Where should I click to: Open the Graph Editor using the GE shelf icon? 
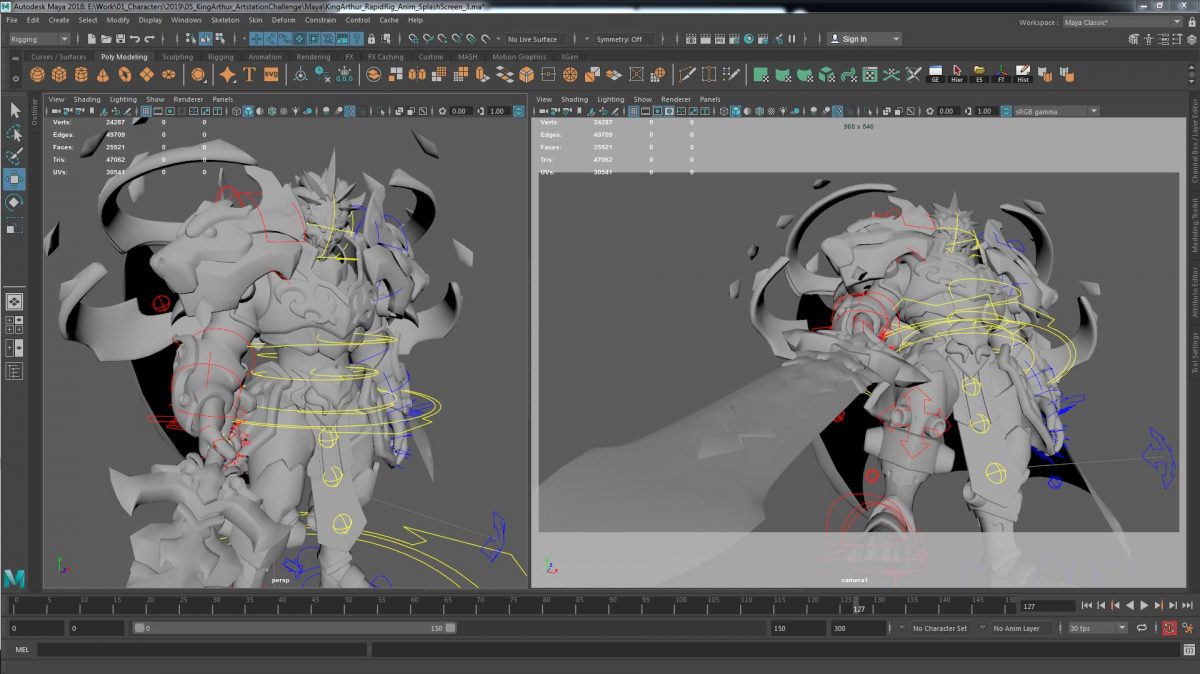click(x=935, y=72)
